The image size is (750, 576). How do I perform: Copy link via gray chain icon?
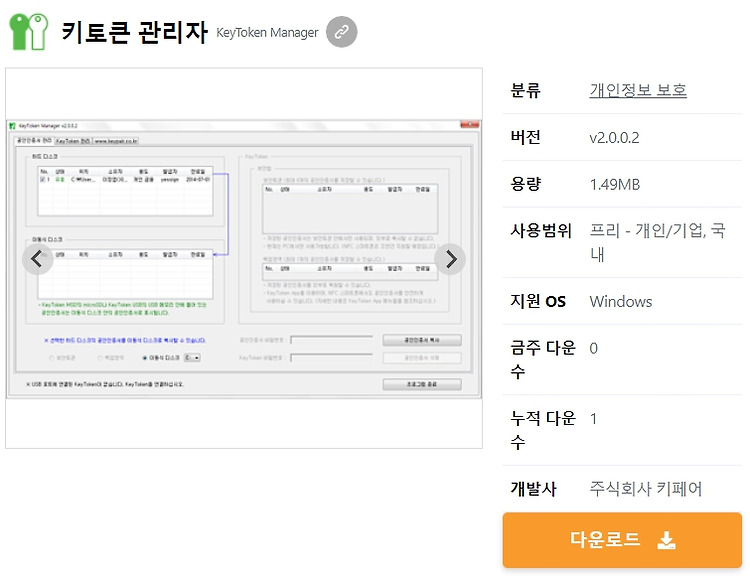[342, 32]
